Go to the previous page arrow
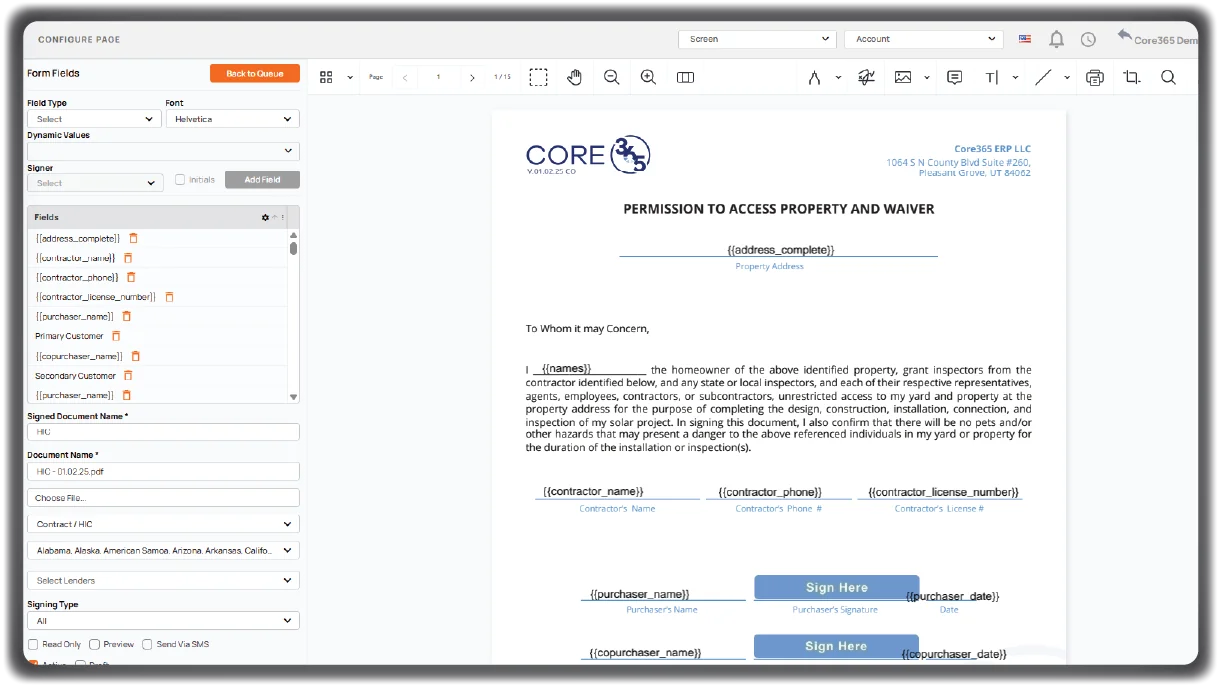 coord(405,77)
